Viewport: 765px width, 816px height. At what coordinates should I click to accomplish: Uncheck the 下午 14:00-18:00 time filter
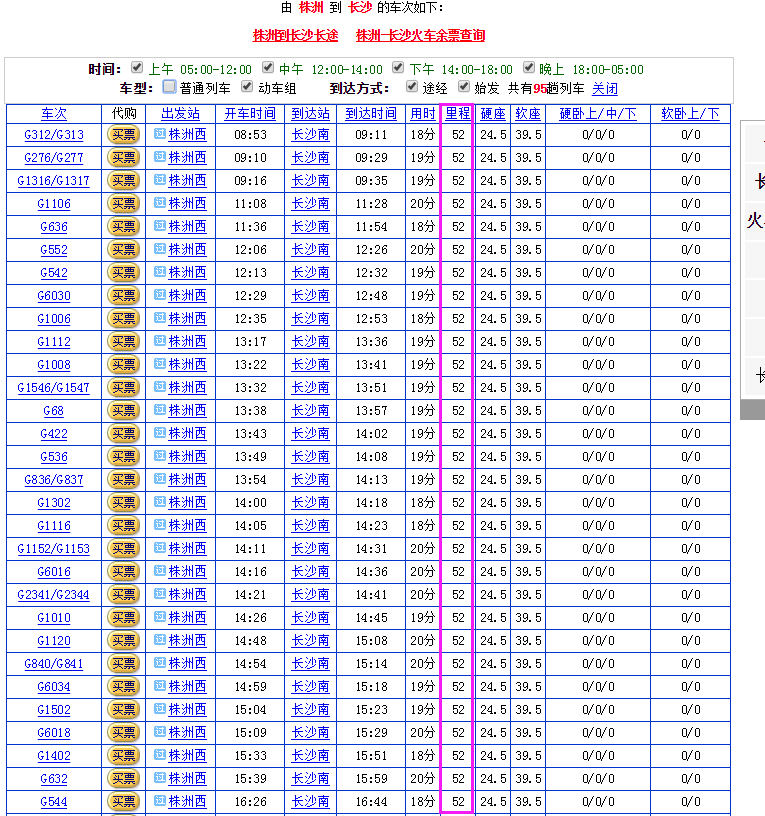398,67
